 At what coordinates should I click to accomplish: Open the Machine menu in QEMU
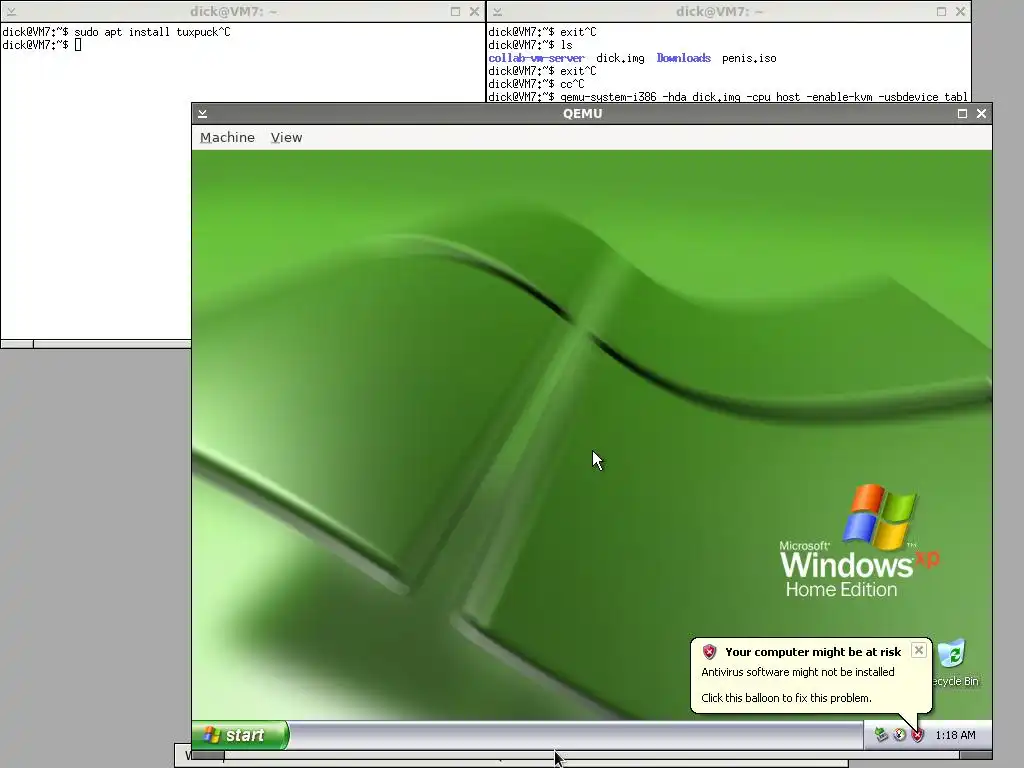coord(227,137)
